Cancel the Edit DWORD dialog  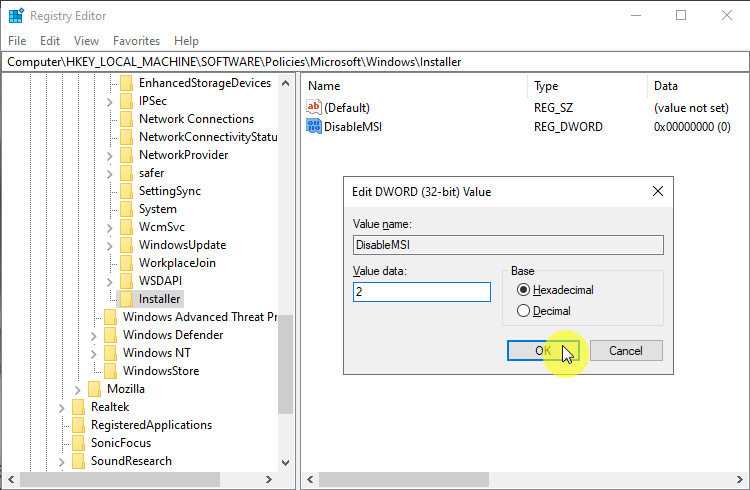tap(625, 351)
